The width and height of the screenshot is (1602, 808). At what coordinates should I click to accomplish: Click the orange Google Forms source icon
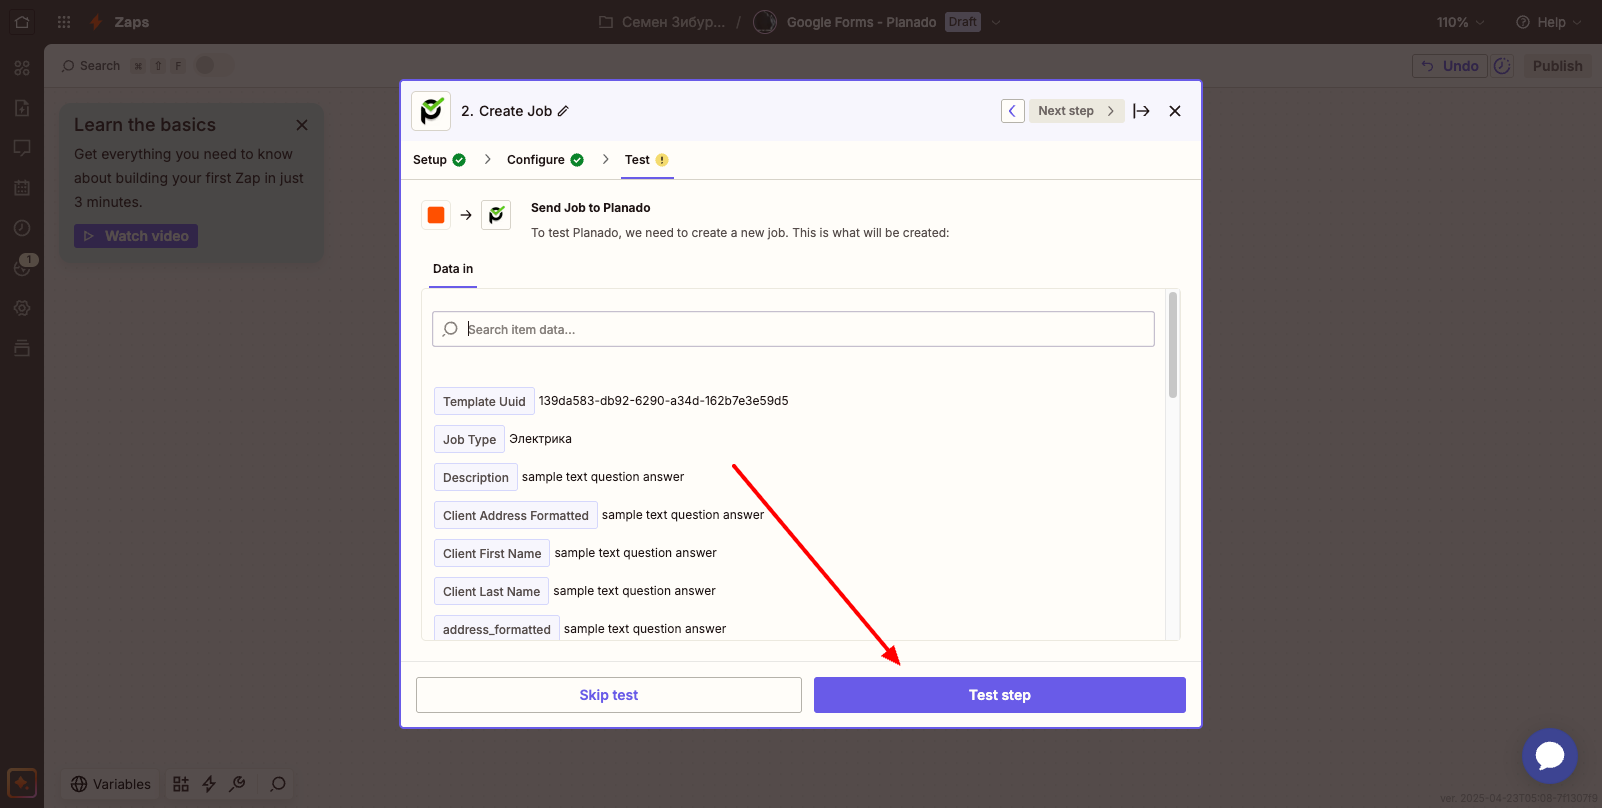[x=436, y=215]
